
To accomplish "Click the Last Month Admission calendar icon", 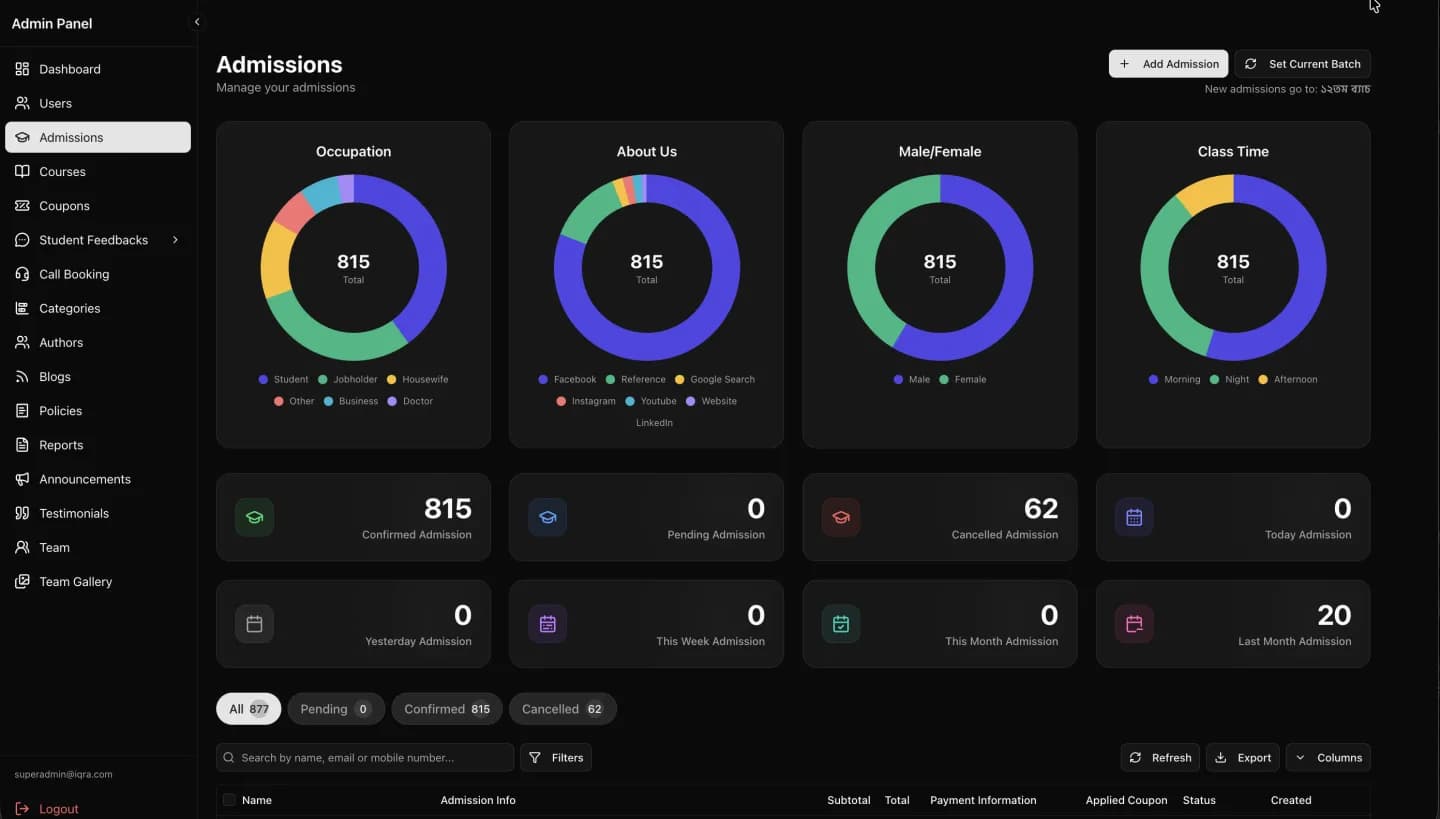I will (1134, 624).
